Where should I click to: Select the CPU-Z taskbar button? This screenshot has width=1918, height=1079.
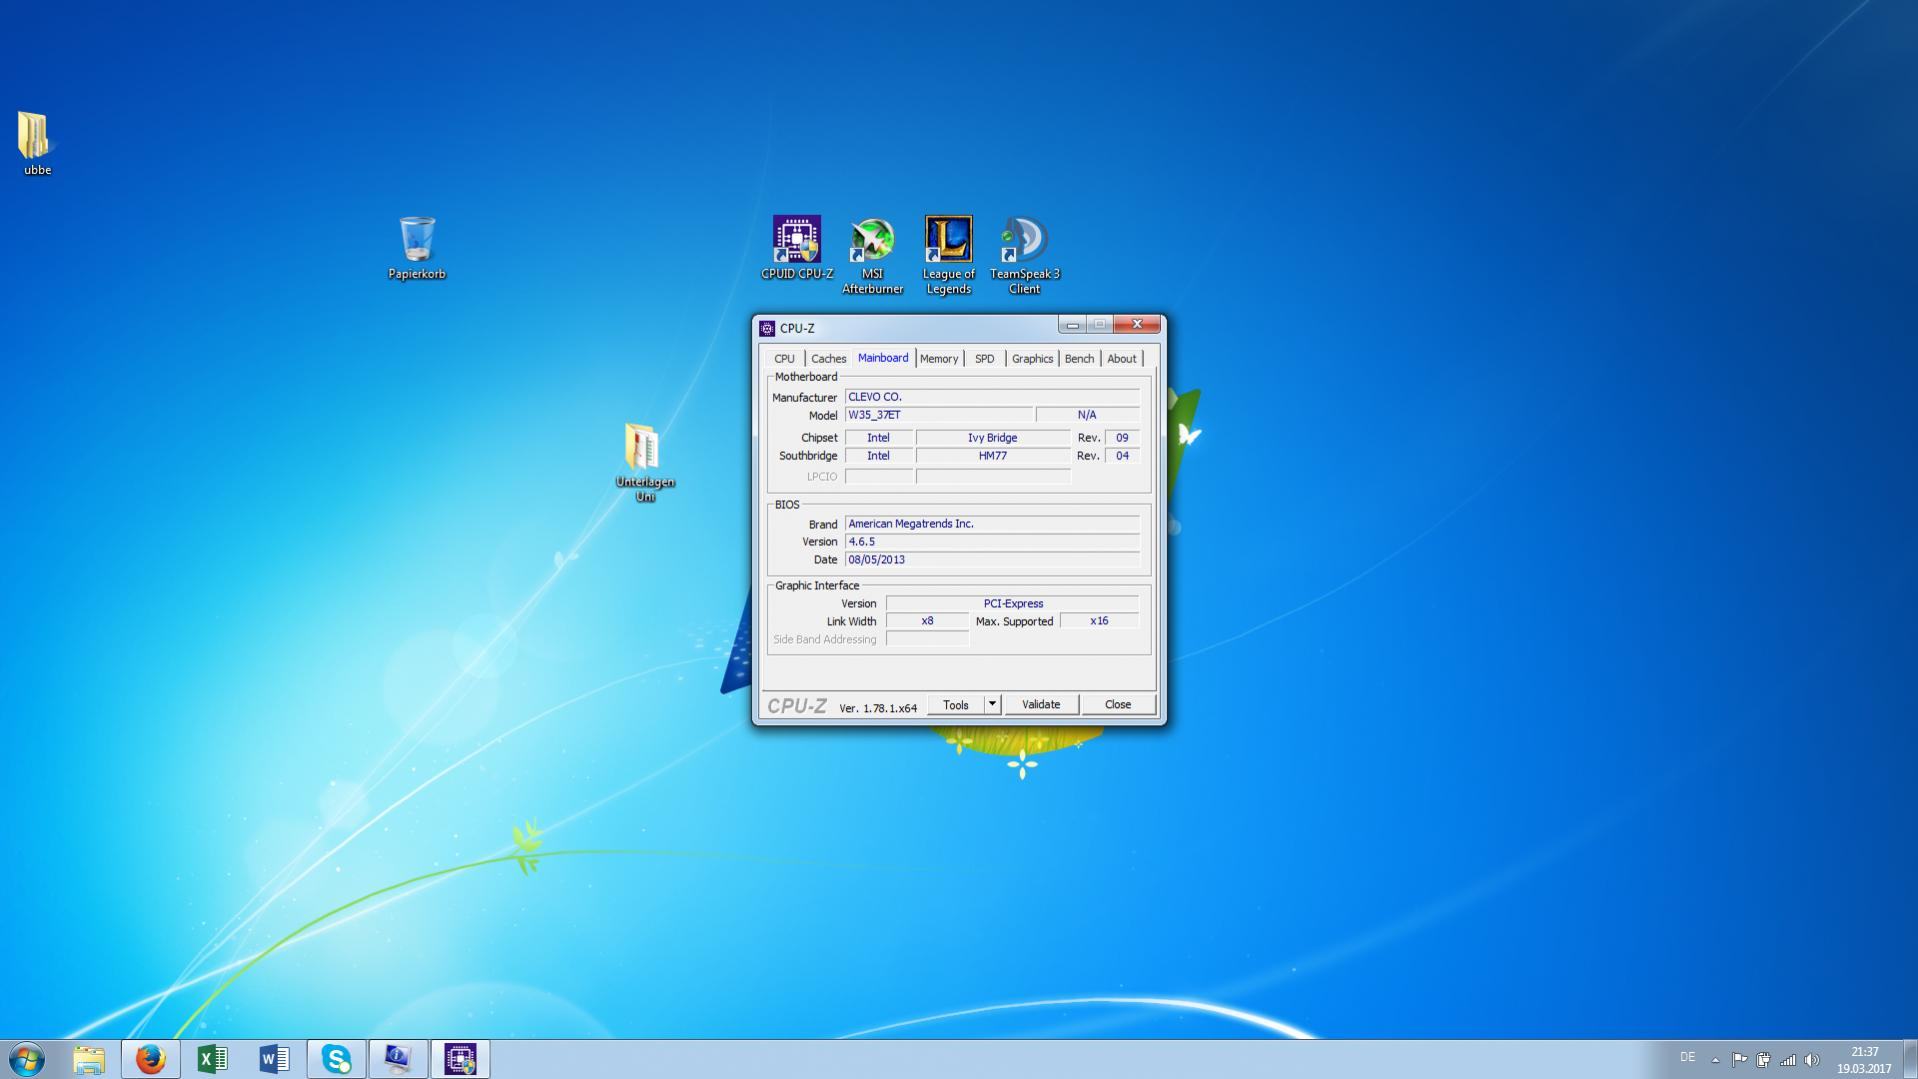(x=460, y=1059)
